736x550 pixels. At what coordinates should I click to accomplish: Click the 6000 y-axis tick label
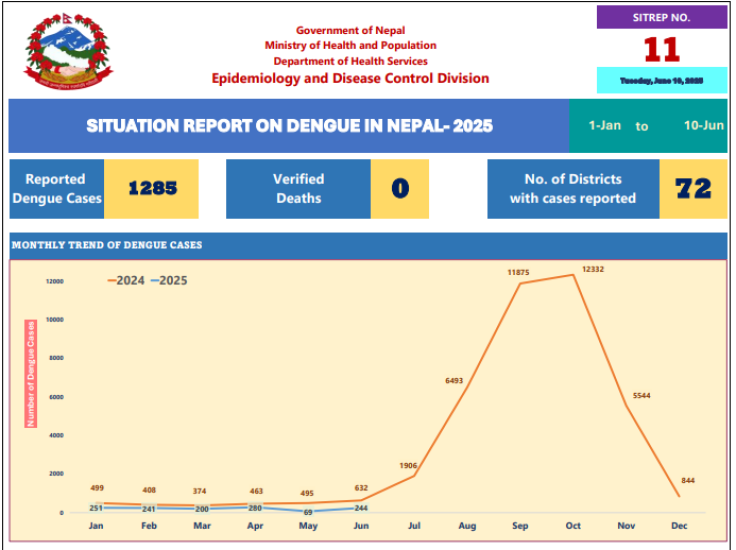56,397
